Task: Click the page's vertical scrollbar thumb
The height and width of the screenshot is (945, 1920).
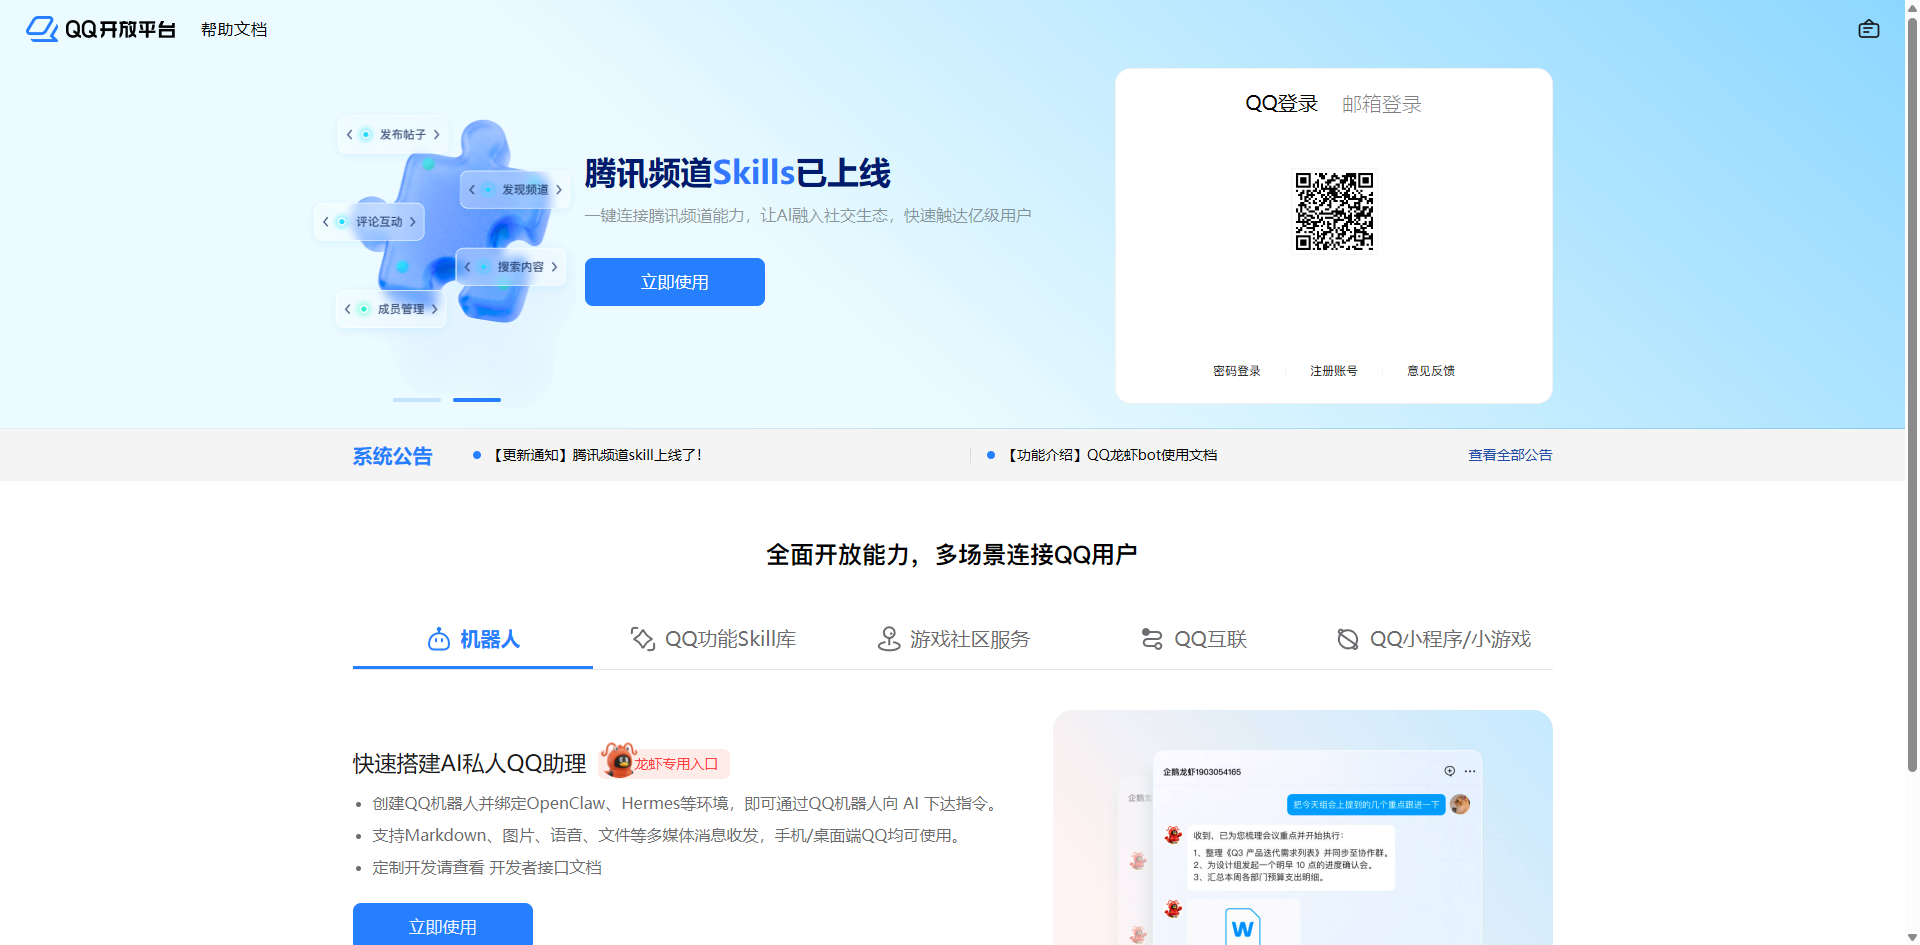Action: pos(1912,395)
